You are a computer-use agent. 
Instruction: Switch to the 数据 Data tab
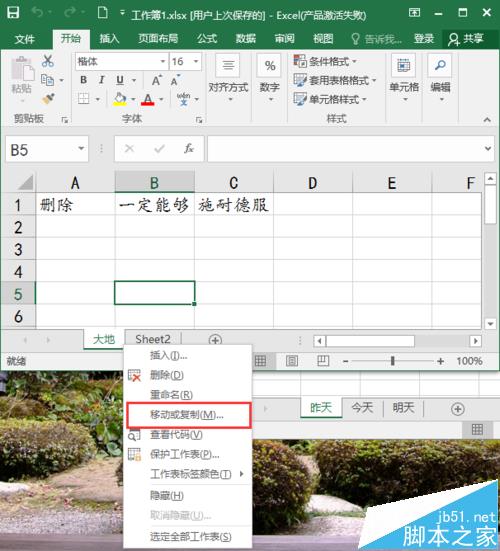point(246,39)
